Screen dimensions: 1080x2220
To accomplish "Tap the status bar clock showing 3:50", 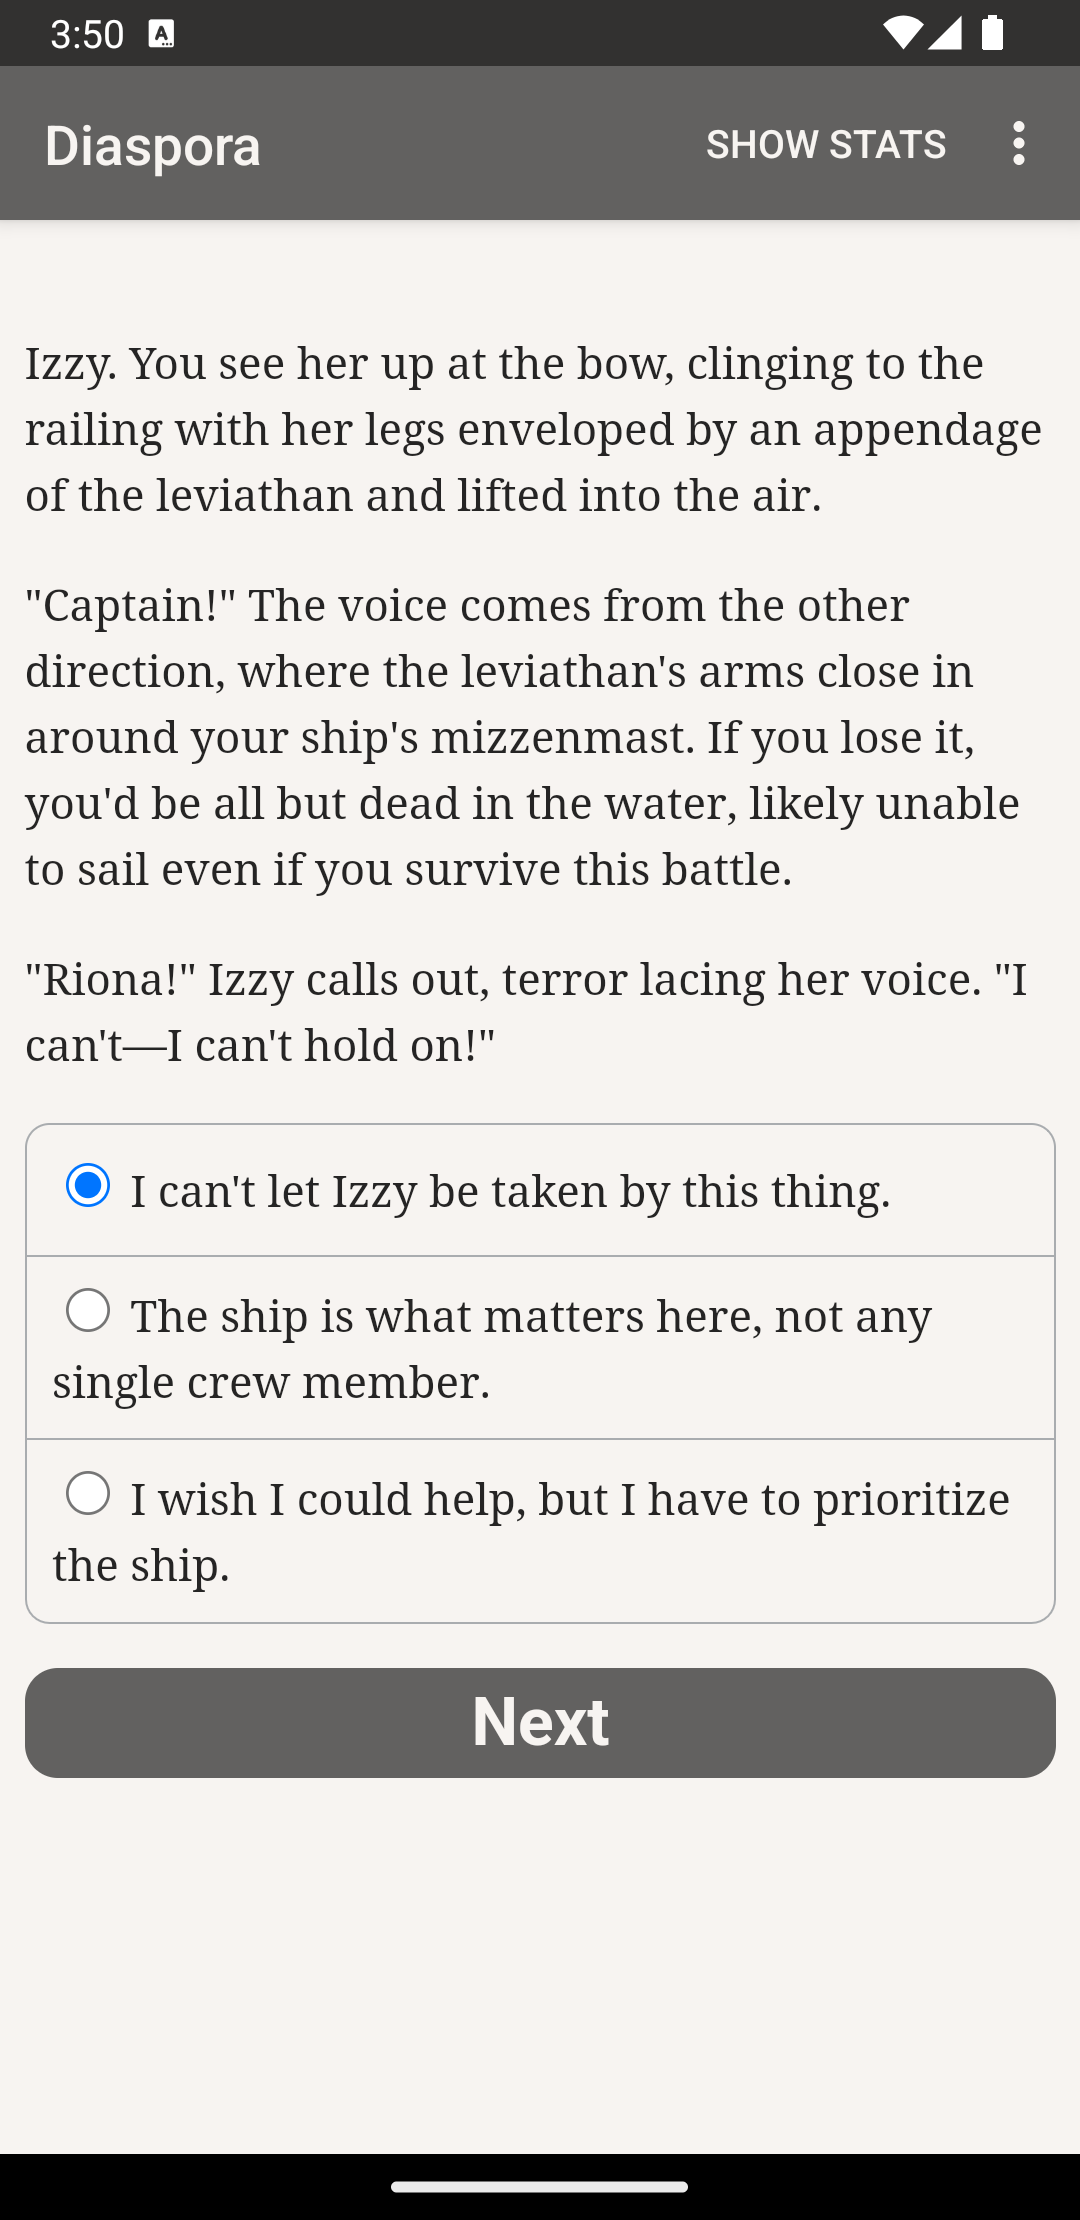I will pyautogui.click(x=87, y=35).
